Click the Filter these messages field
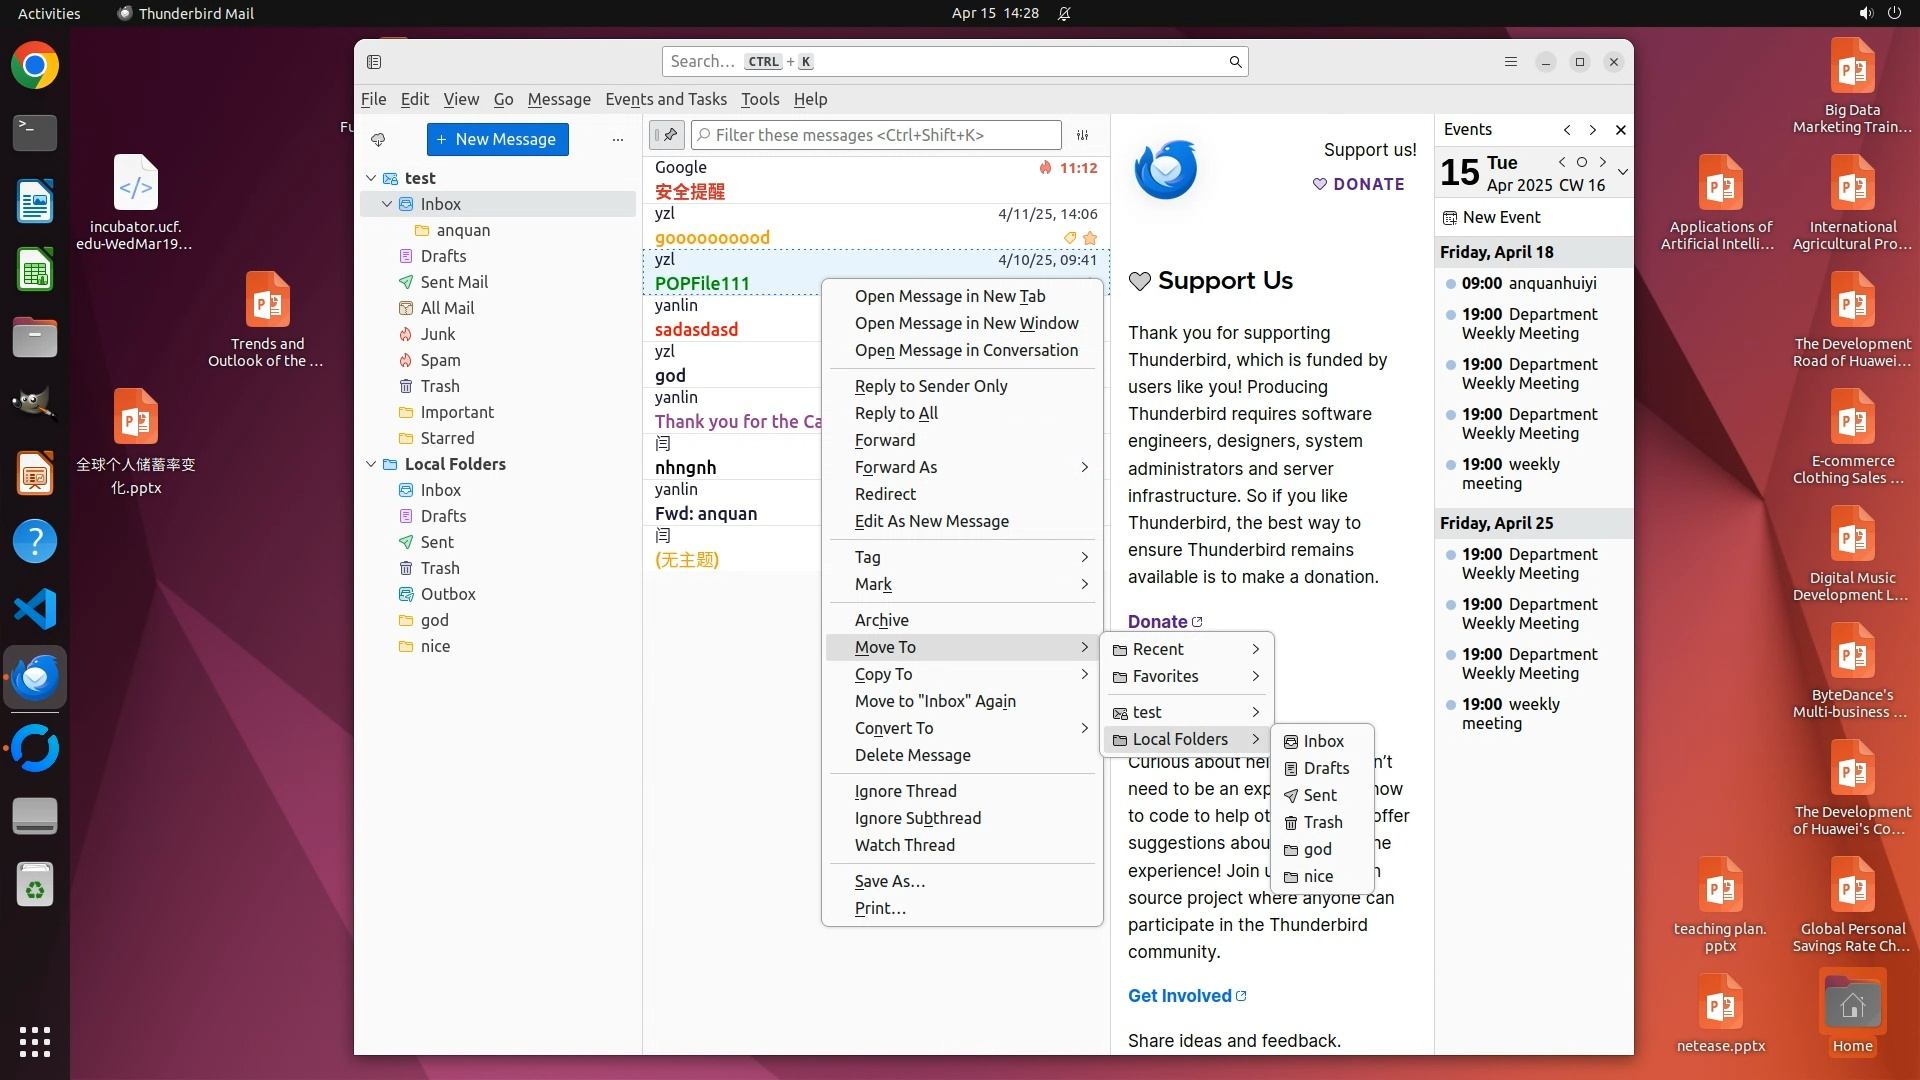Viewport: 1920px width, 1080px height. 877,135
